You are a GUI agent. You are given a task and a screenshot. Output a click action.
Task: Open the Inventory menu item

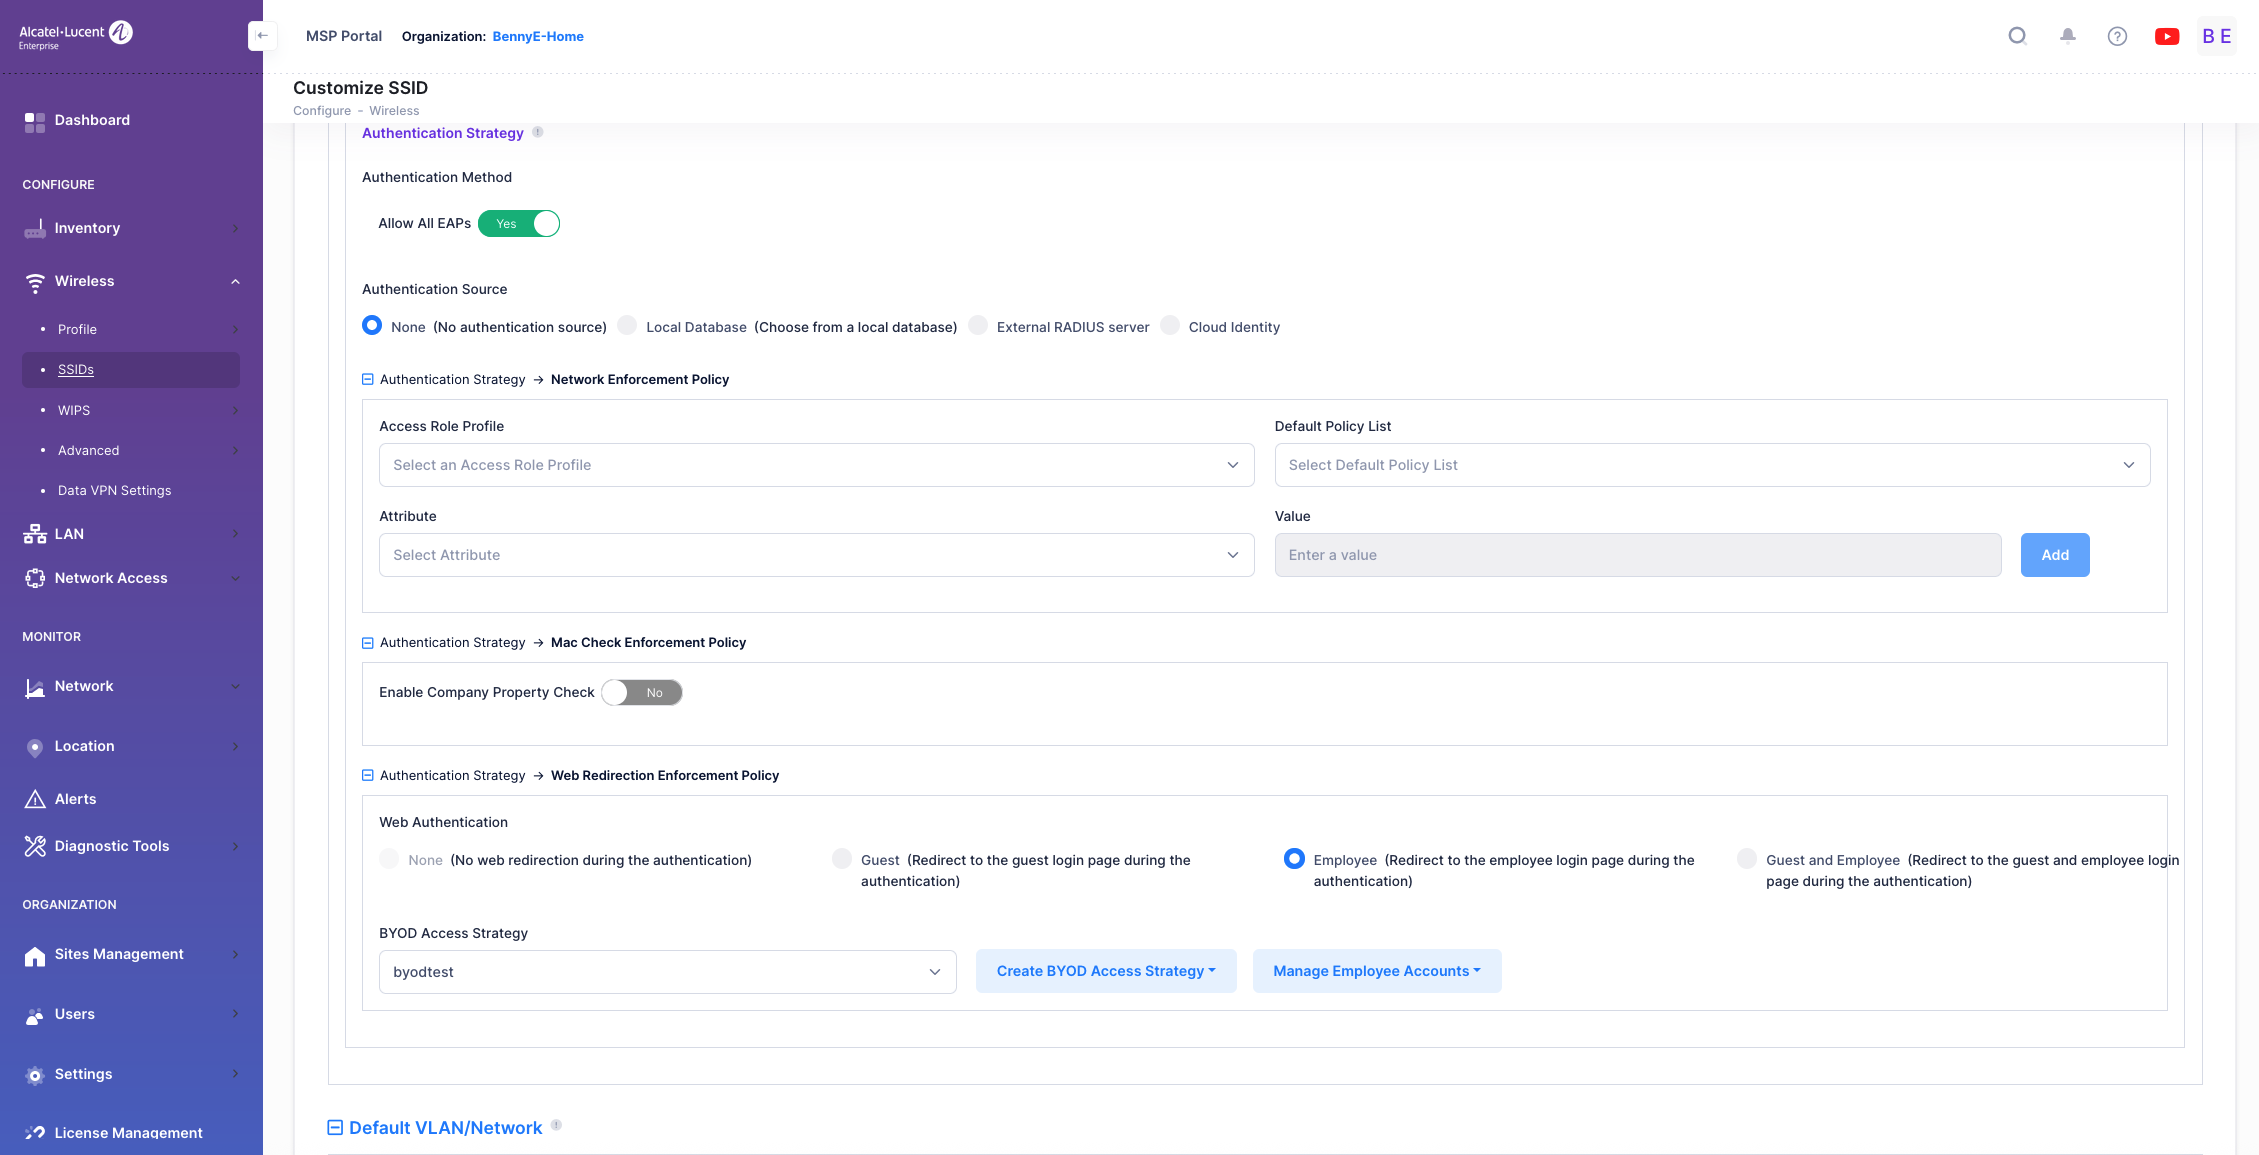click(x=87, y=228)
